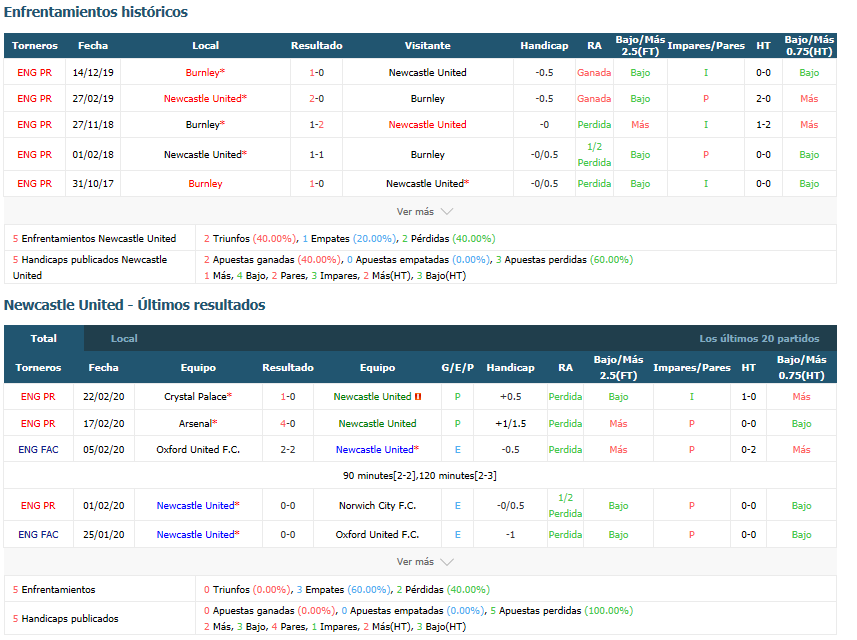Image resolution: width=857 pixels, height=640 pixels.
Task: Open Newcastle United link on 27/02/19 row
Action: 205,98
